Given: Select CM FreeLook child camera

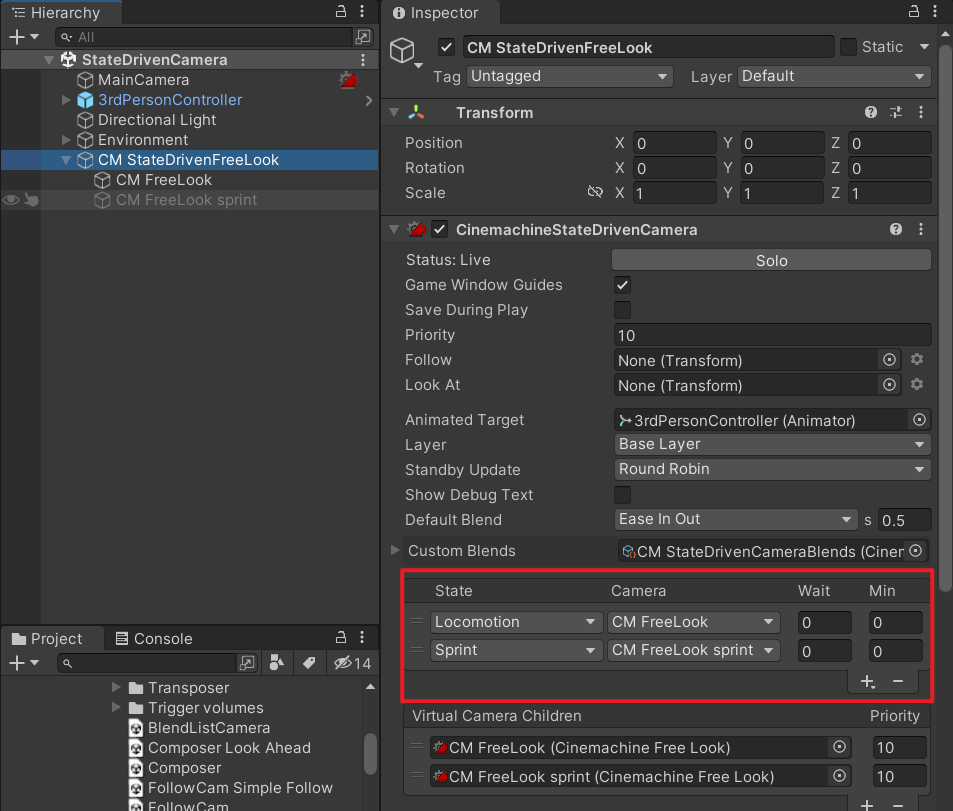Looking at the screenshot, I should [164, 180].
